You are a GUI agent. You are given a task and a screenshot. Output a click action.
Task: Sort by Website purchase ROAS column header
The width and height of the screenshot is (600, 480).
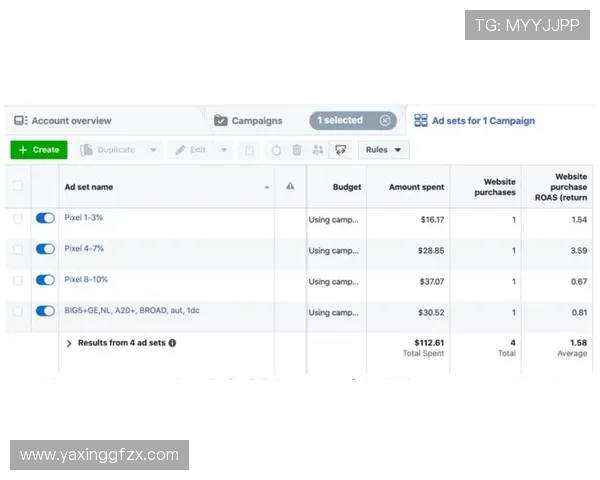click(561, 187)
